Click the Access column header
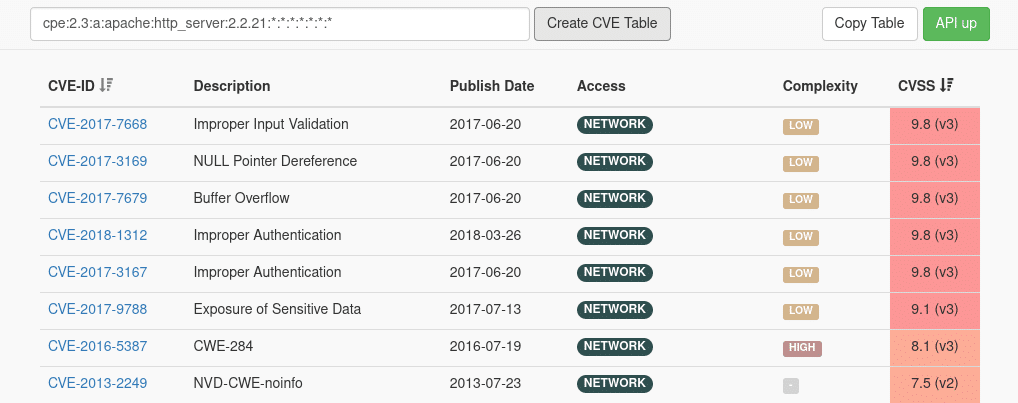 (601, 86)
